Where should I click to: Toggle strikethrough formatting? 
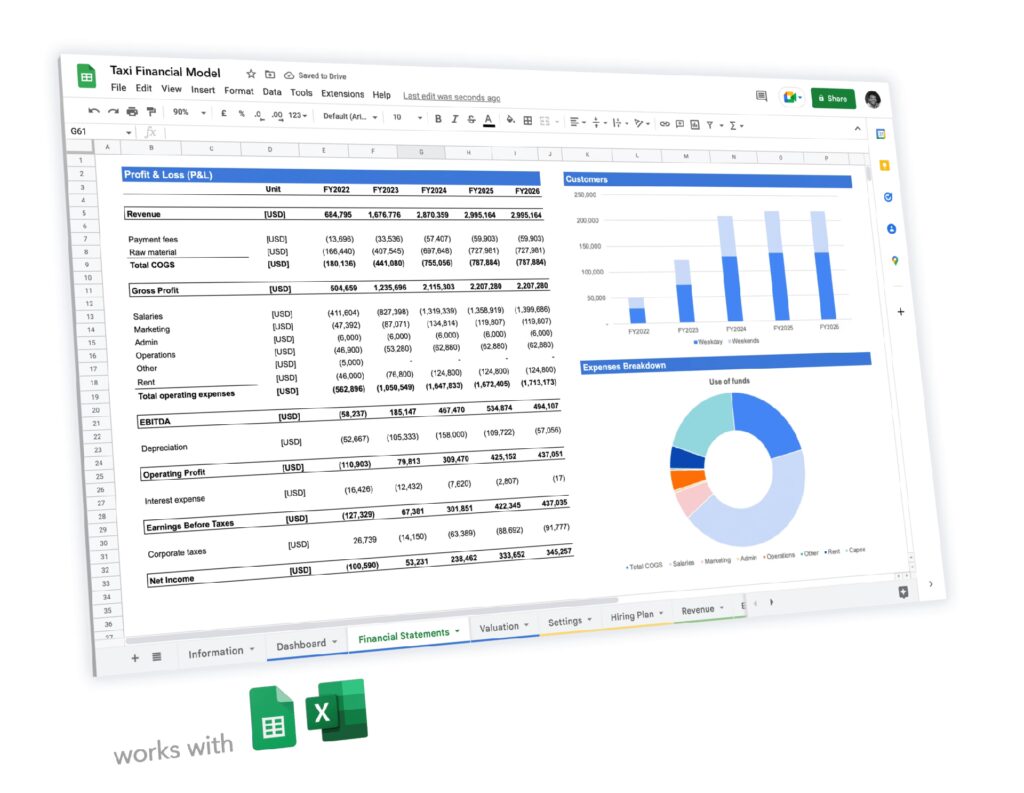471,119
